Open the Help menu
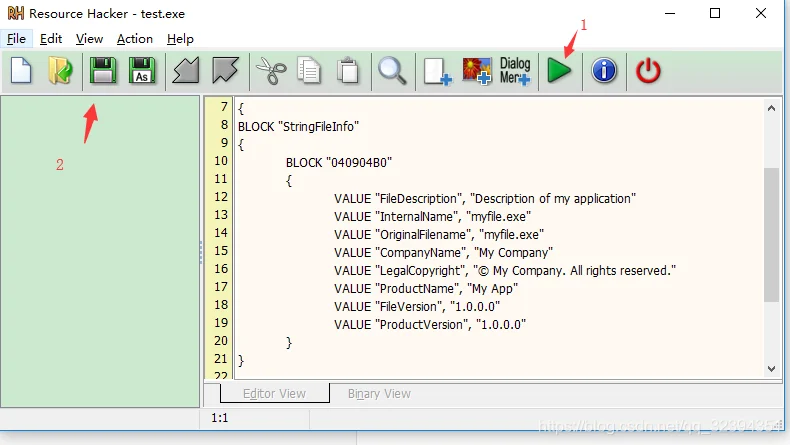This screenshot has height=445, width=790. click(180, 39)
